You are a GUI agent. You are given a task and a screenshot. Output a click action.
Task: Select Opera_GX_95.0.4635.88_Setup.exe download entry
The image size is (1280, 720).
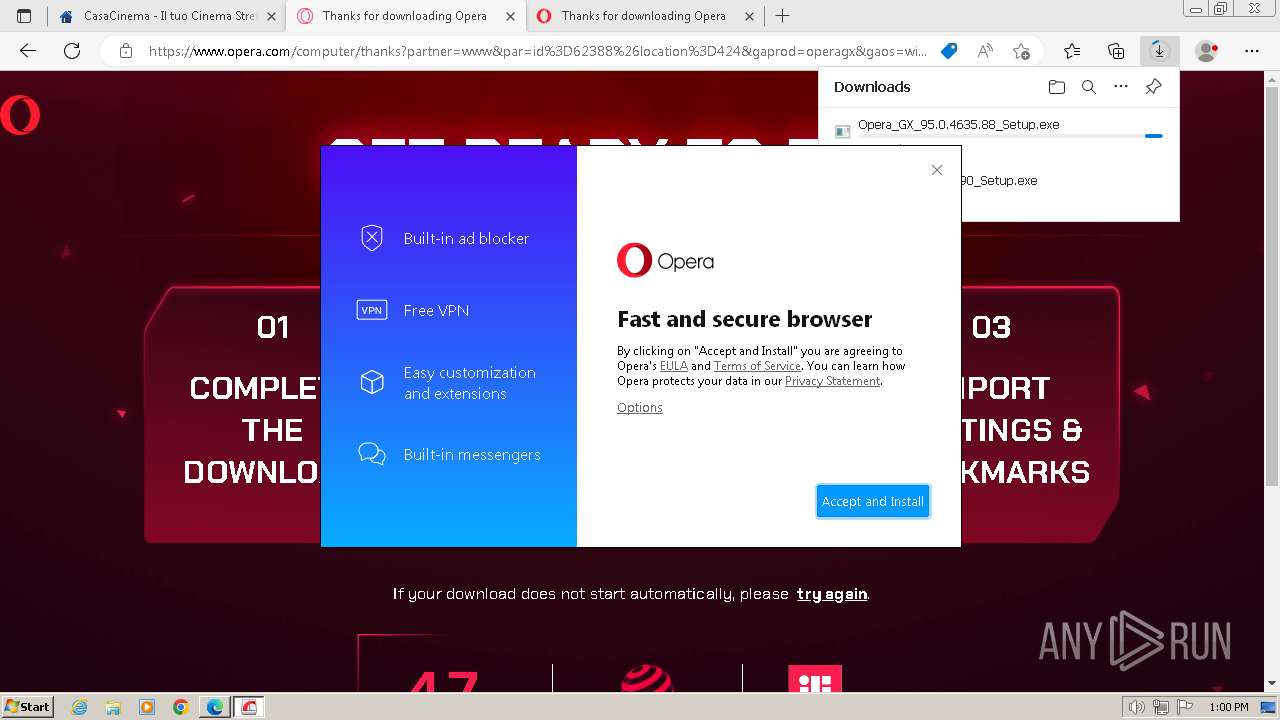tap(958, 125)
